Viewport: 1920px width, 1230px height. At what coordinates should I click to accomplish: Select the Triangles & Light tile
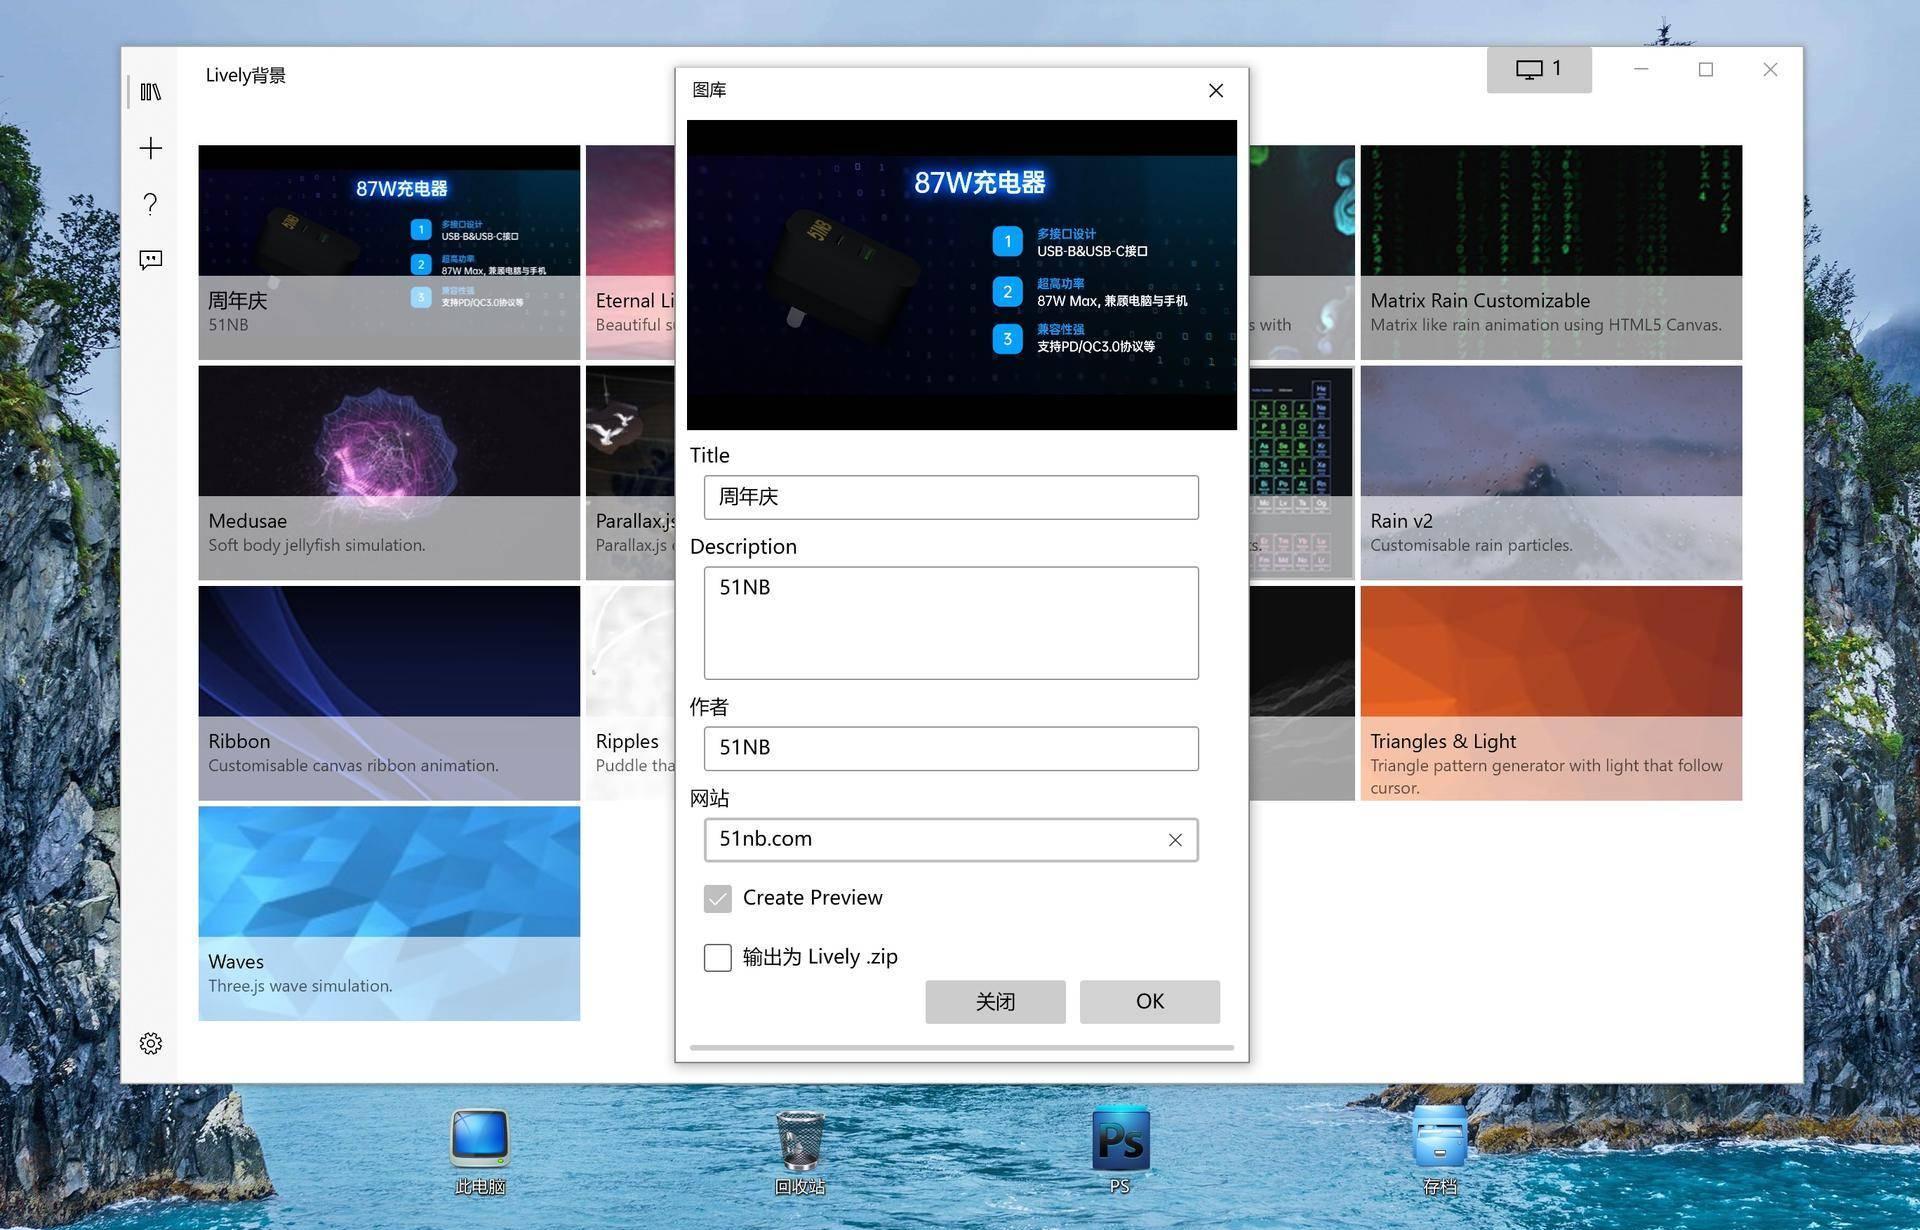1551,693
